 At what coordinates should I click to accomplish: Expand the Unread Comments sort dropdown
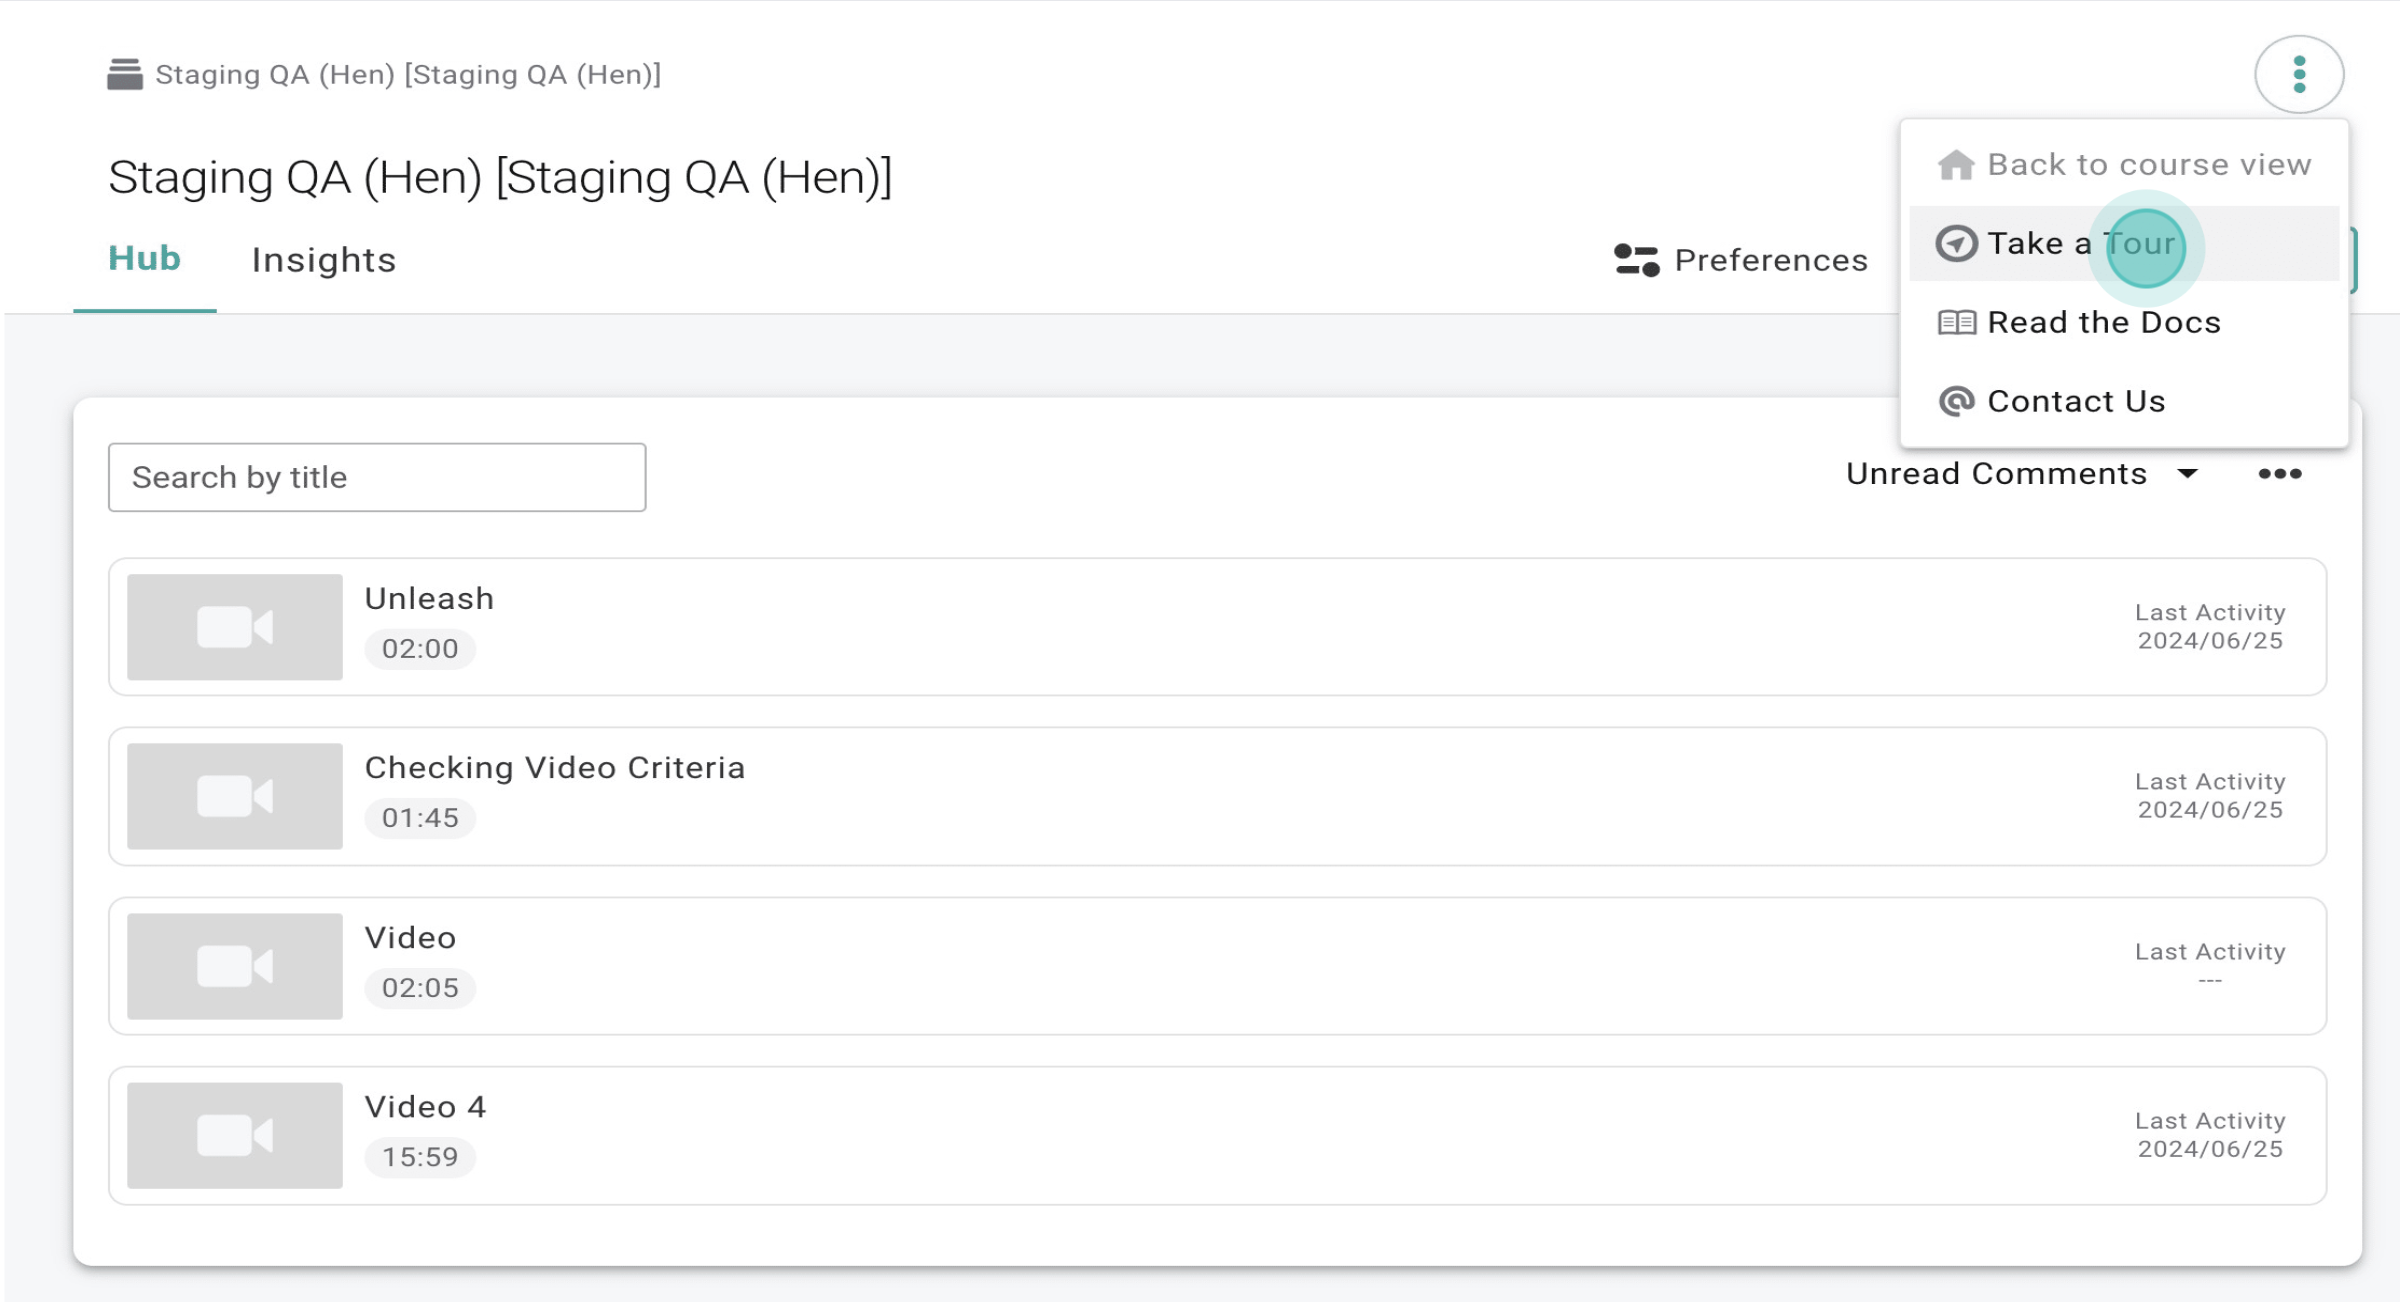click(1996, 474)
